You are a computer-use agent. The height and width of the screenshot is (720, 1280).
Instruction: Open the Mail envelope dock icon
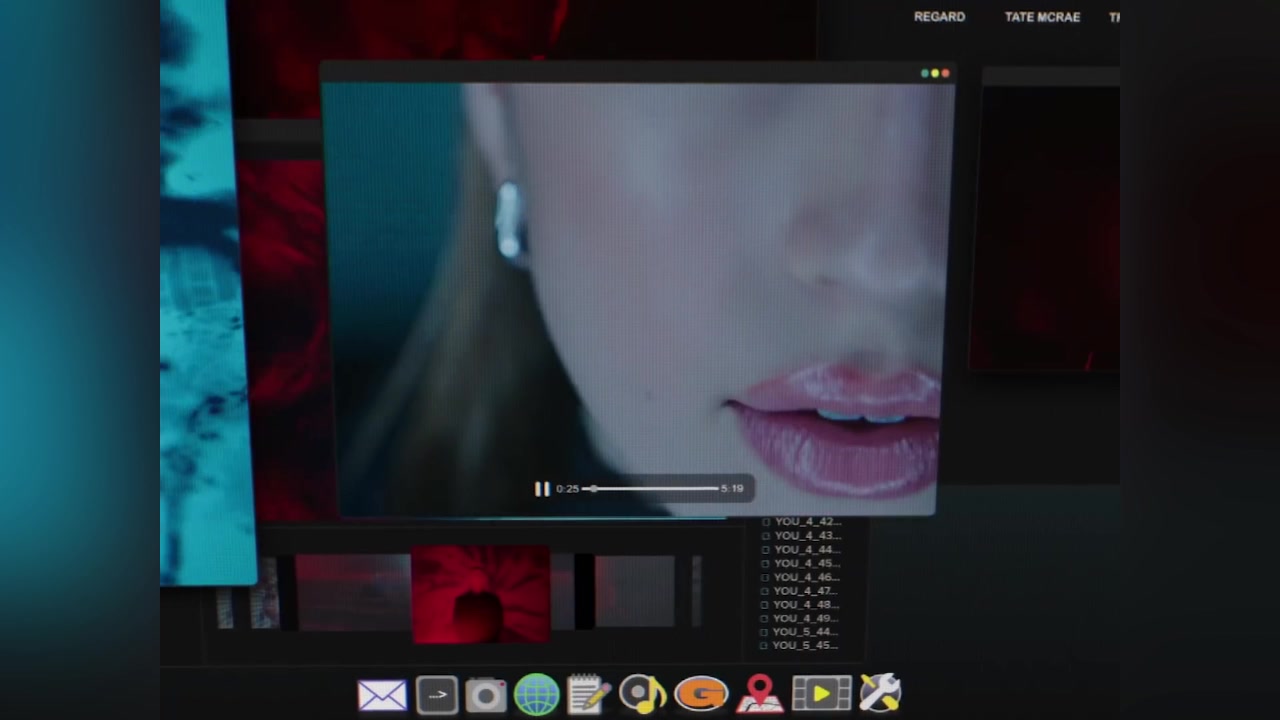coord(382,695)
